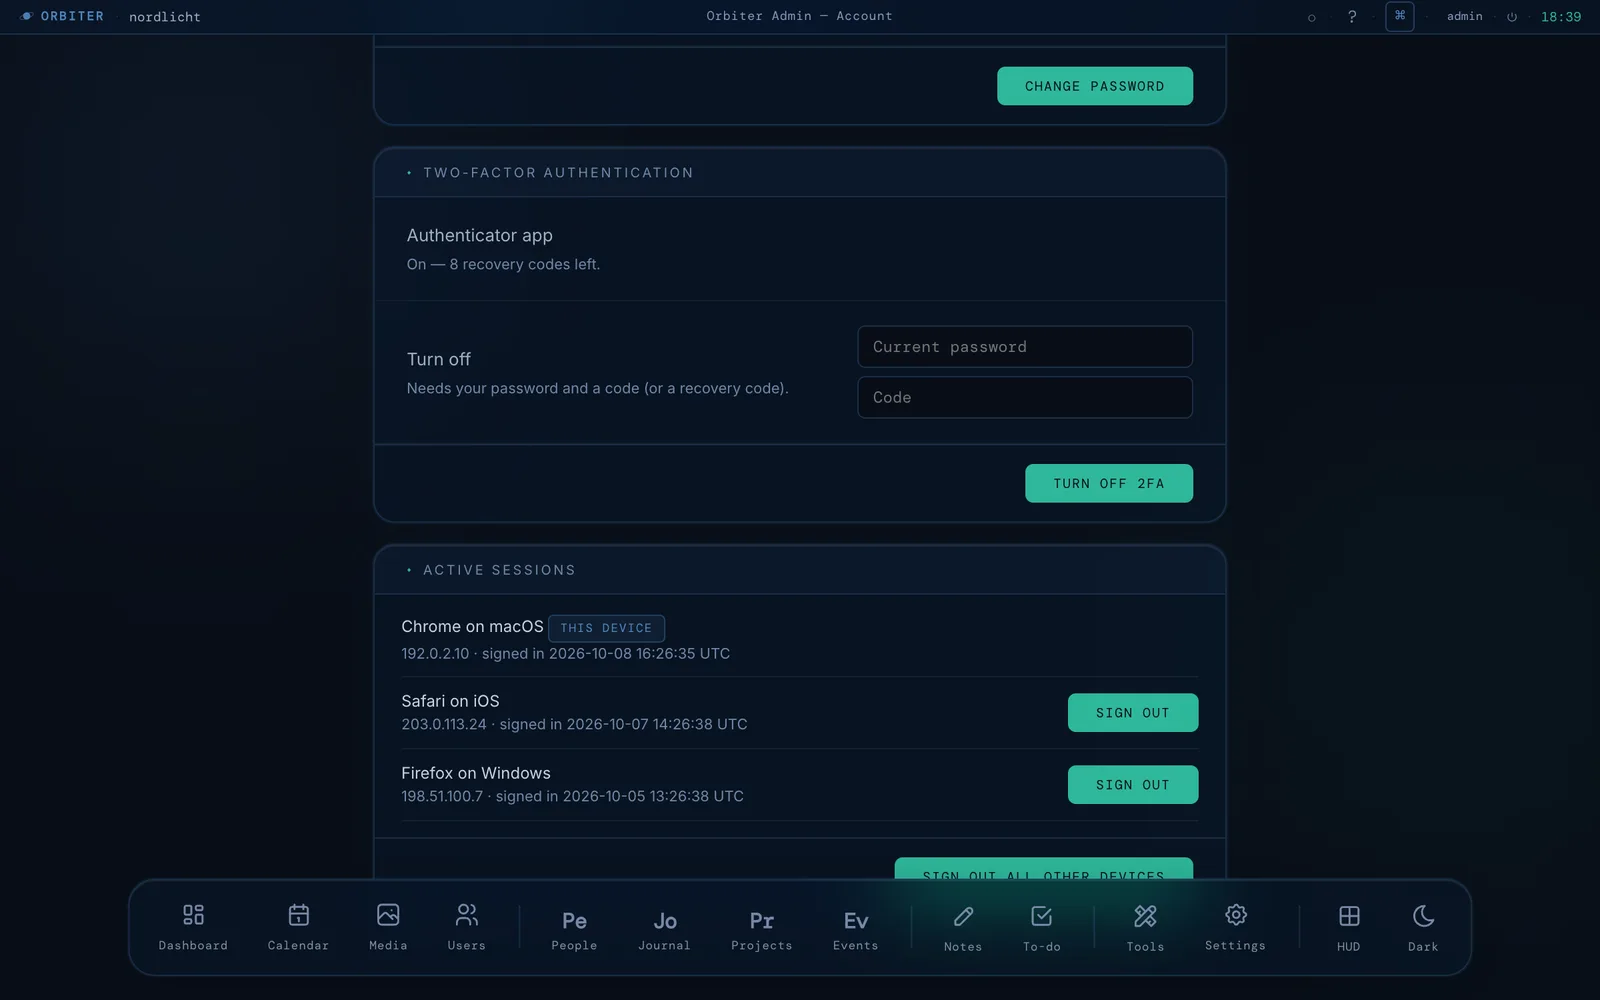The image size is (1600, 1000).
Task: Open the command palette key icon
Action: (x=1400, y=16)
